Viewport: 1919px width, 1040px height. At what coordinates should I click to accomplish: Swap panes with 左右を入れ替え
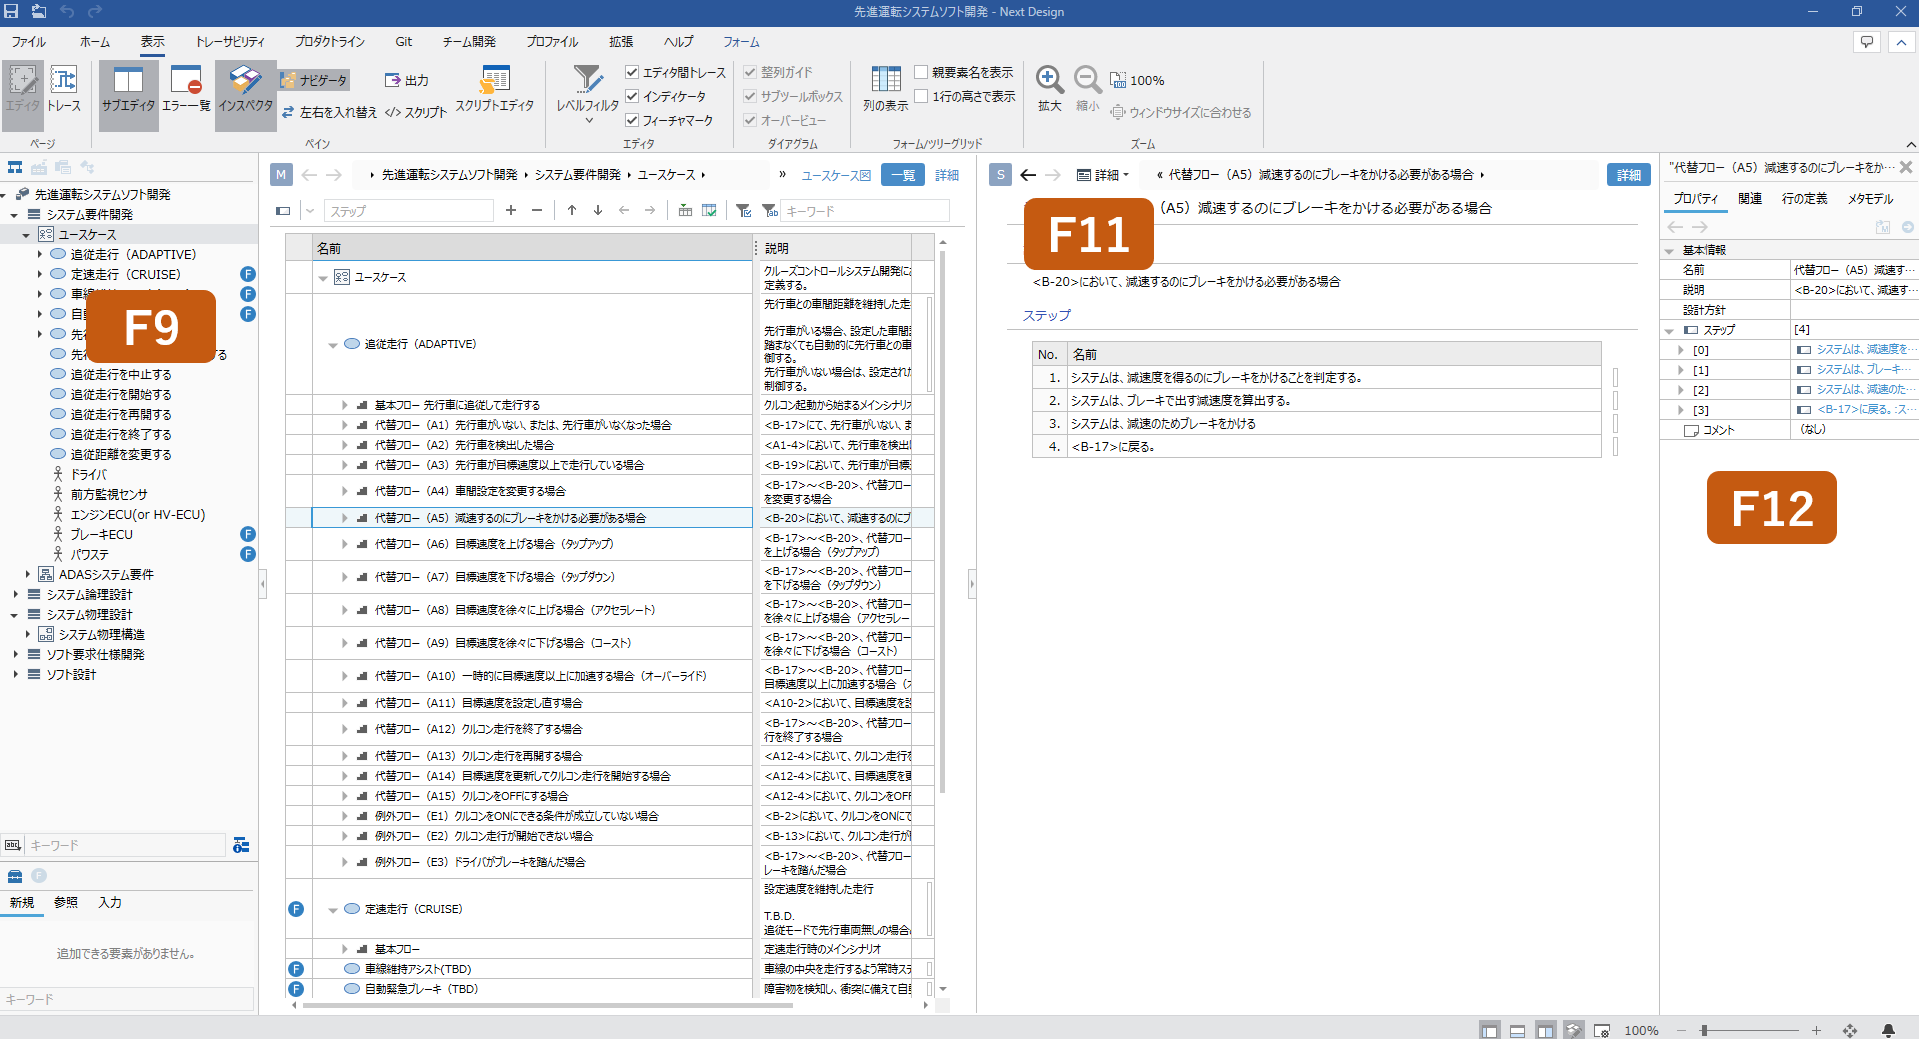click(329, 112)
